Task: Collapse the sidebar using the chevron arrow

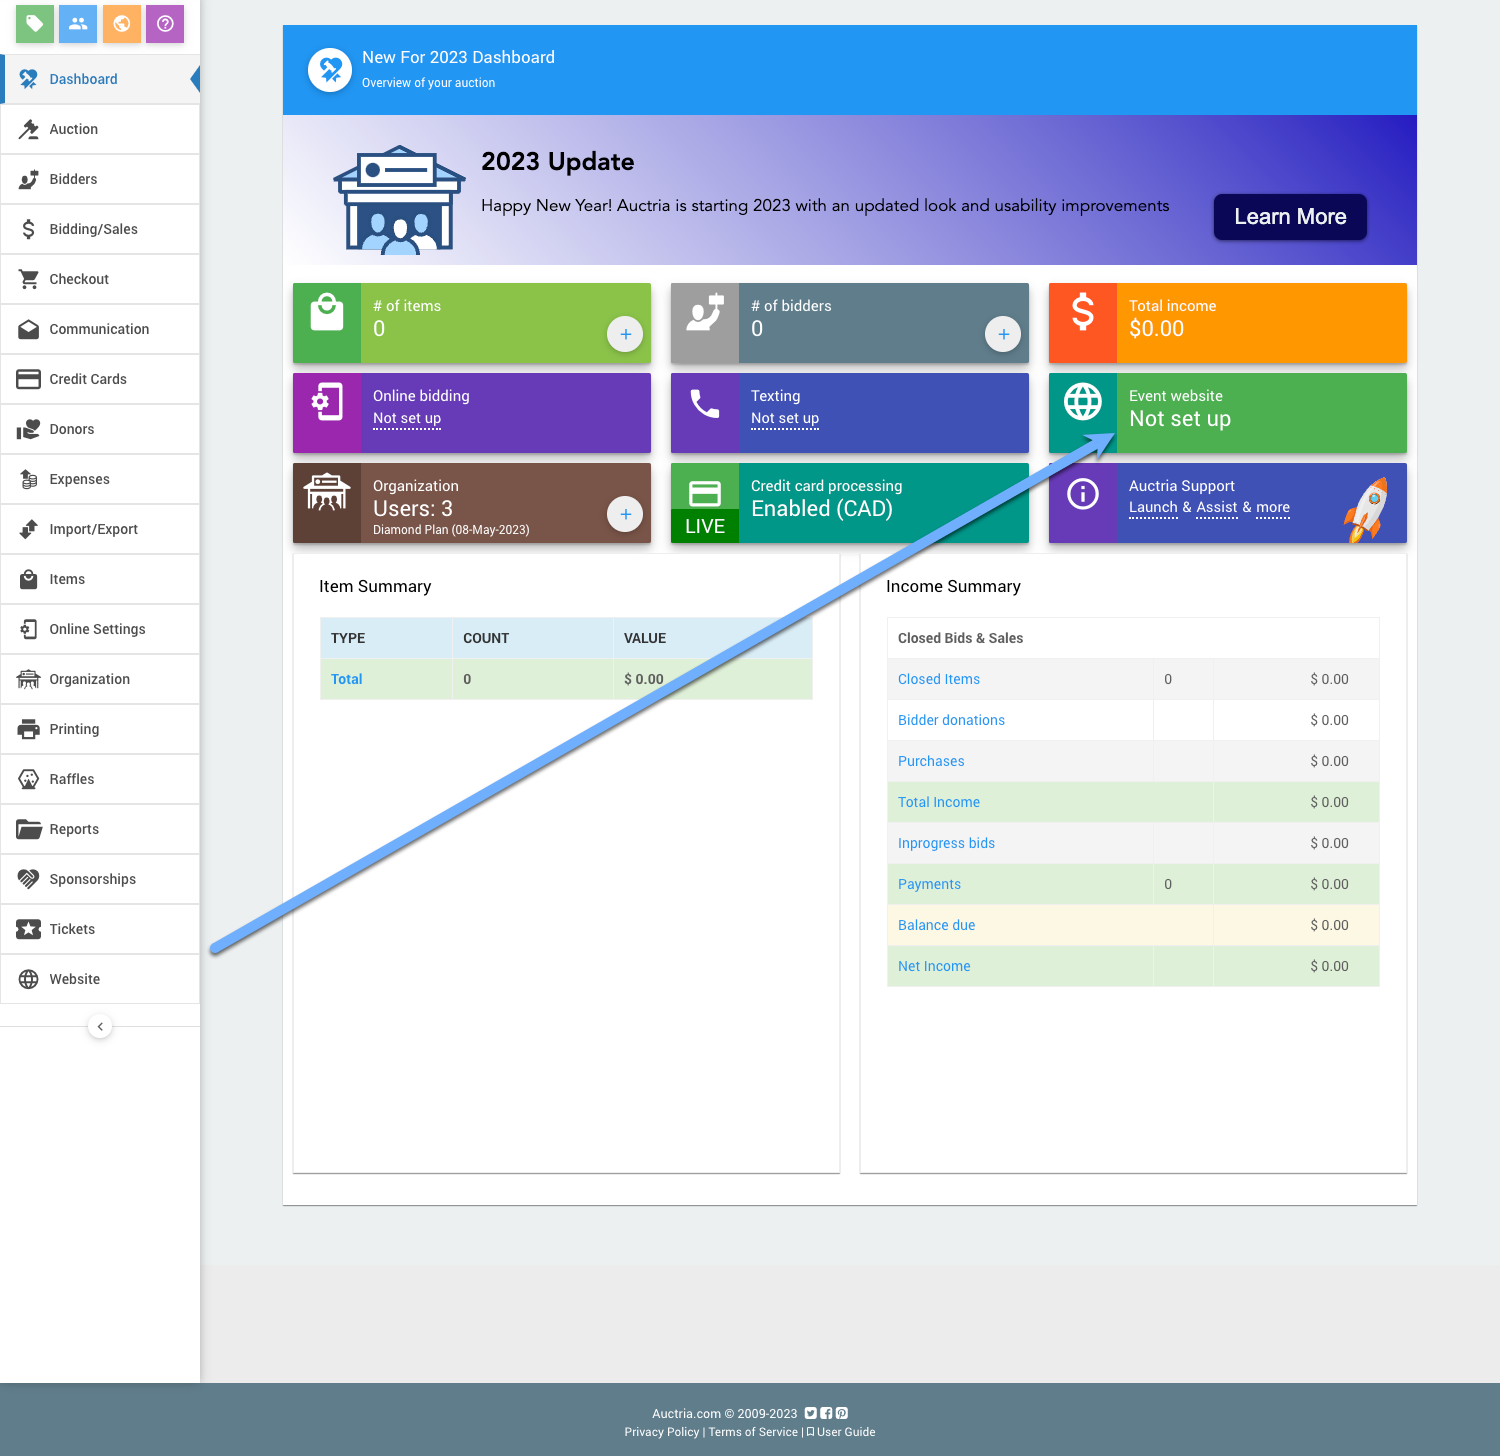Action: 100,1027
